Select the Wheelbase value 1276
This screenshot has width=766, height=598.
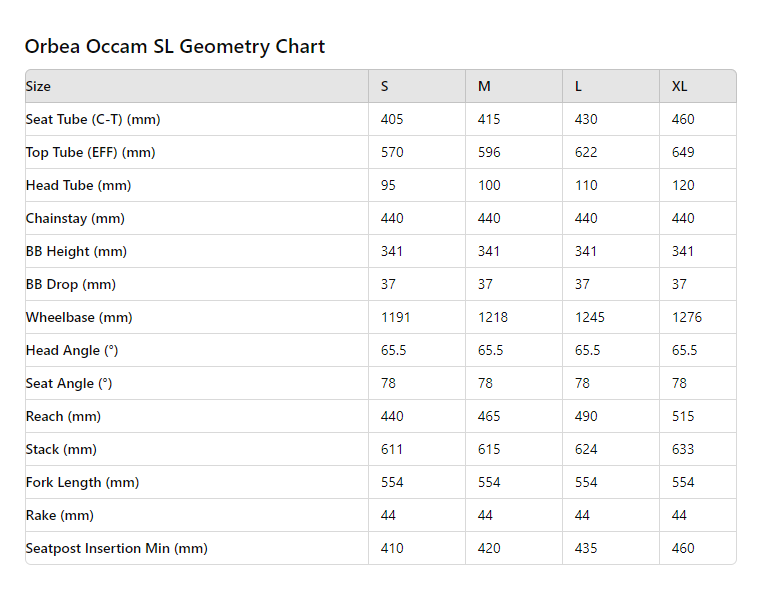click(x=687, y=317)
